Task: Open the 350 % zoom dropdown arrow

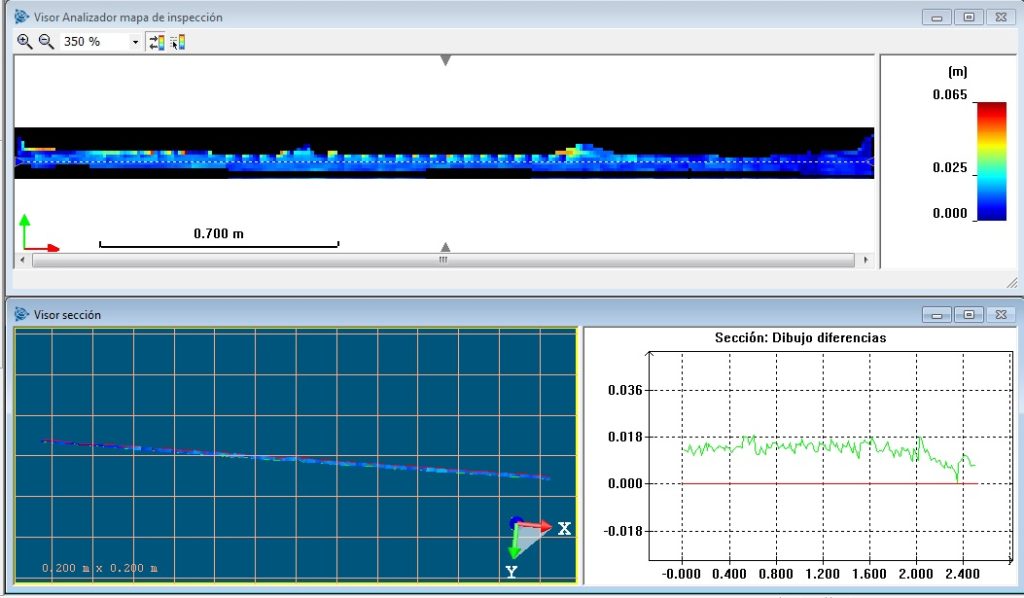Action: pos(135,42)
